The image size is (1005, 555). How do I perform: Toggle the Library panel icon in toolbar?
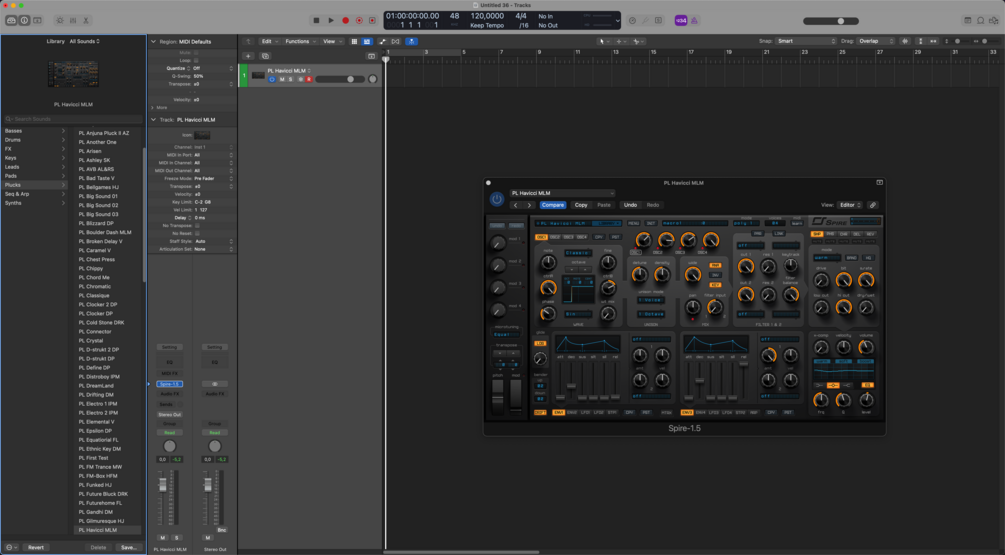[x=12, y=21]
